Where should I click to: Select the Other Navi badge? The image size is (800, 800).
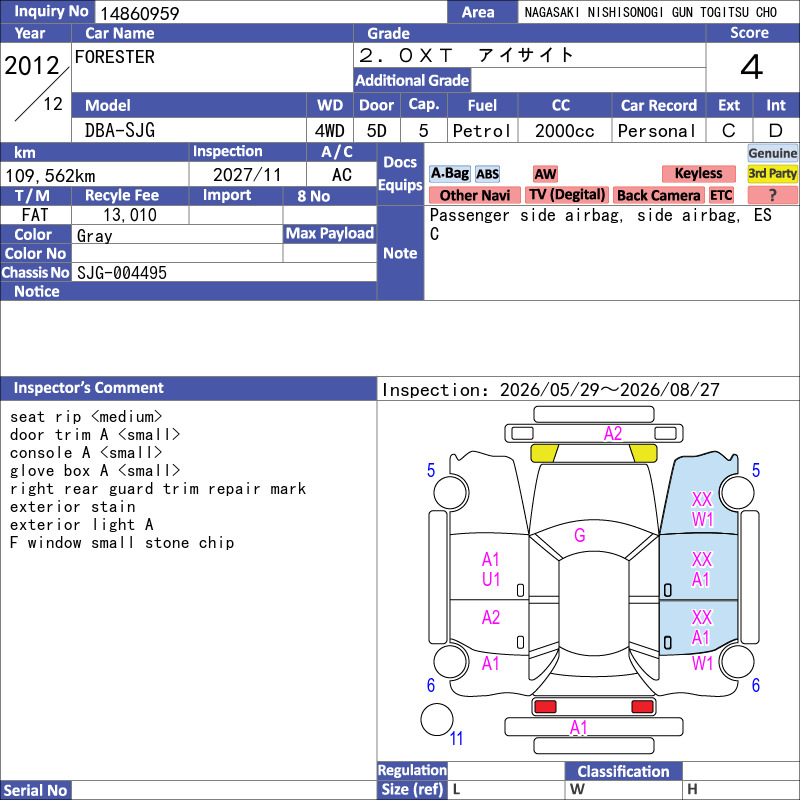tap(474, 195)
